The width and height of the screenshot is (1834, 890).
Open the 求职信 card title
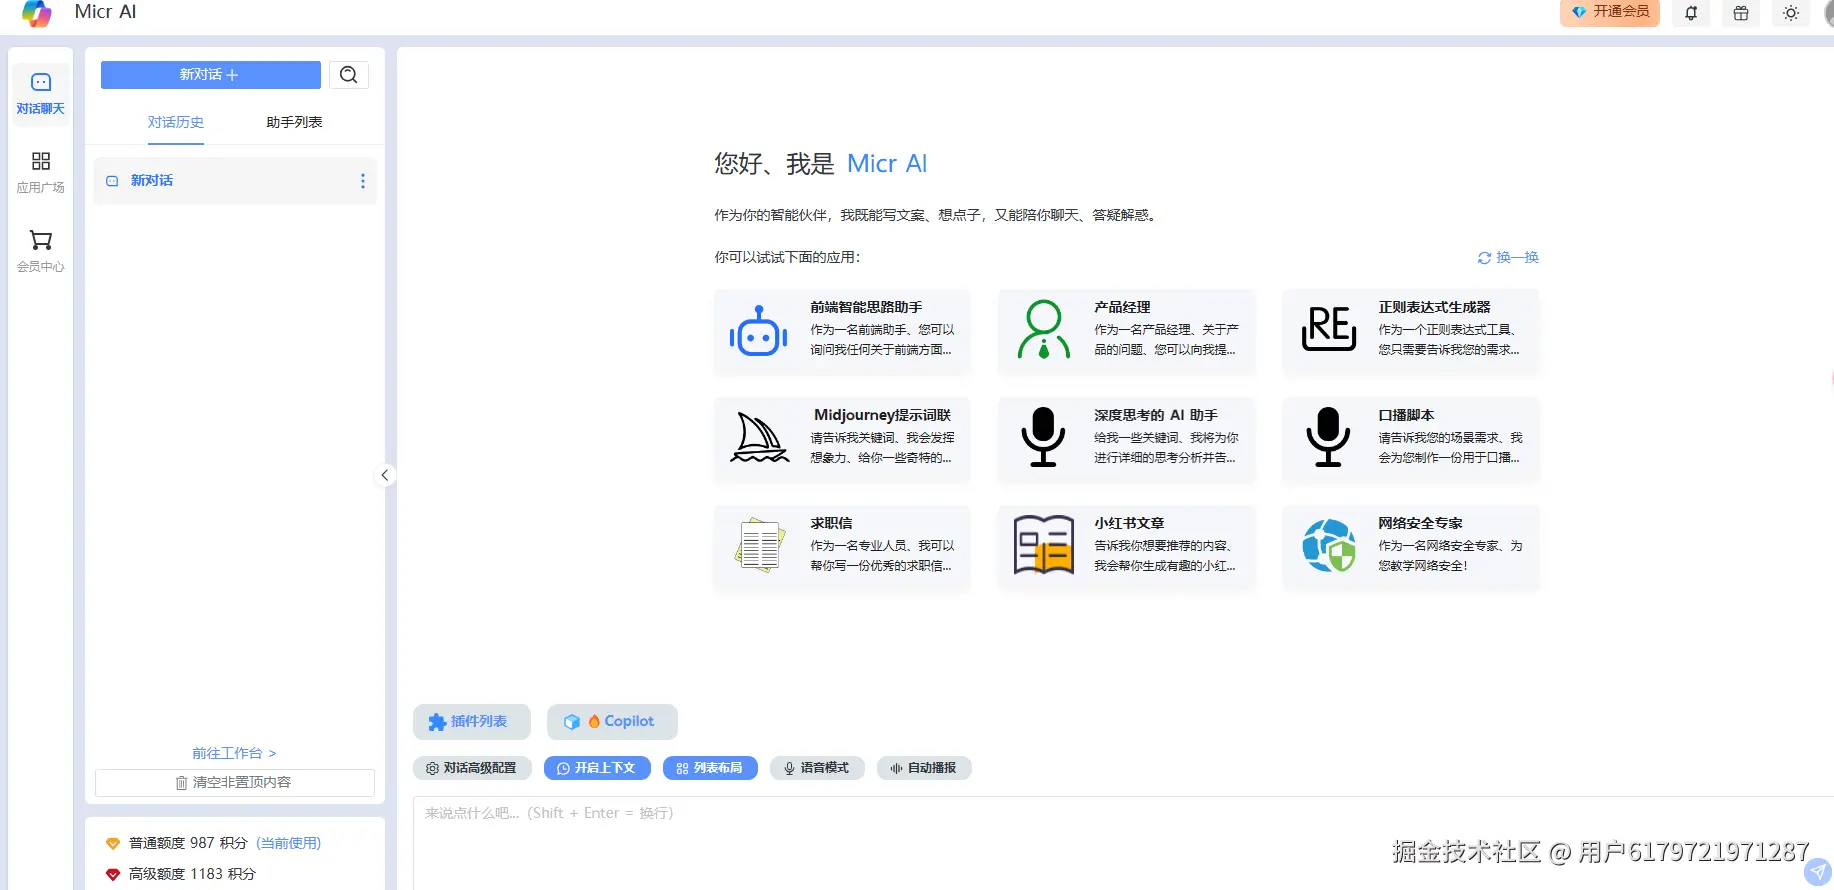click(831, 523)
